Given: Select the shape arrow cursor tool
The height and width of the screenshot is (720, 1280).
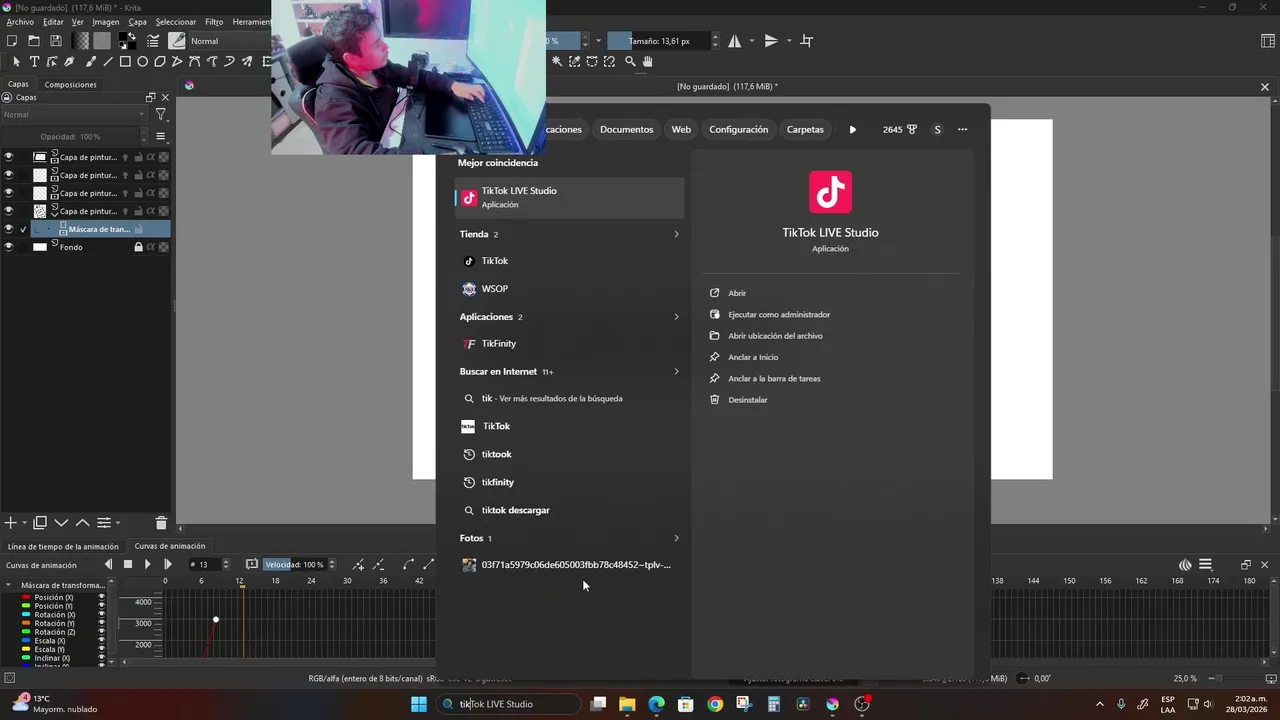Looking at the screenshot, I should (16, 62).
